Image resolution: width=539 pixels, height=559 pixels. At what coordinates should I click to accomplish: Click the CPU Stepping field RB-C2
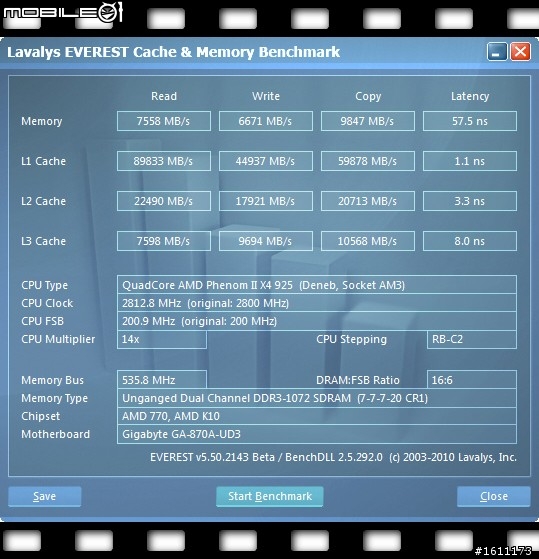(472, 339)
